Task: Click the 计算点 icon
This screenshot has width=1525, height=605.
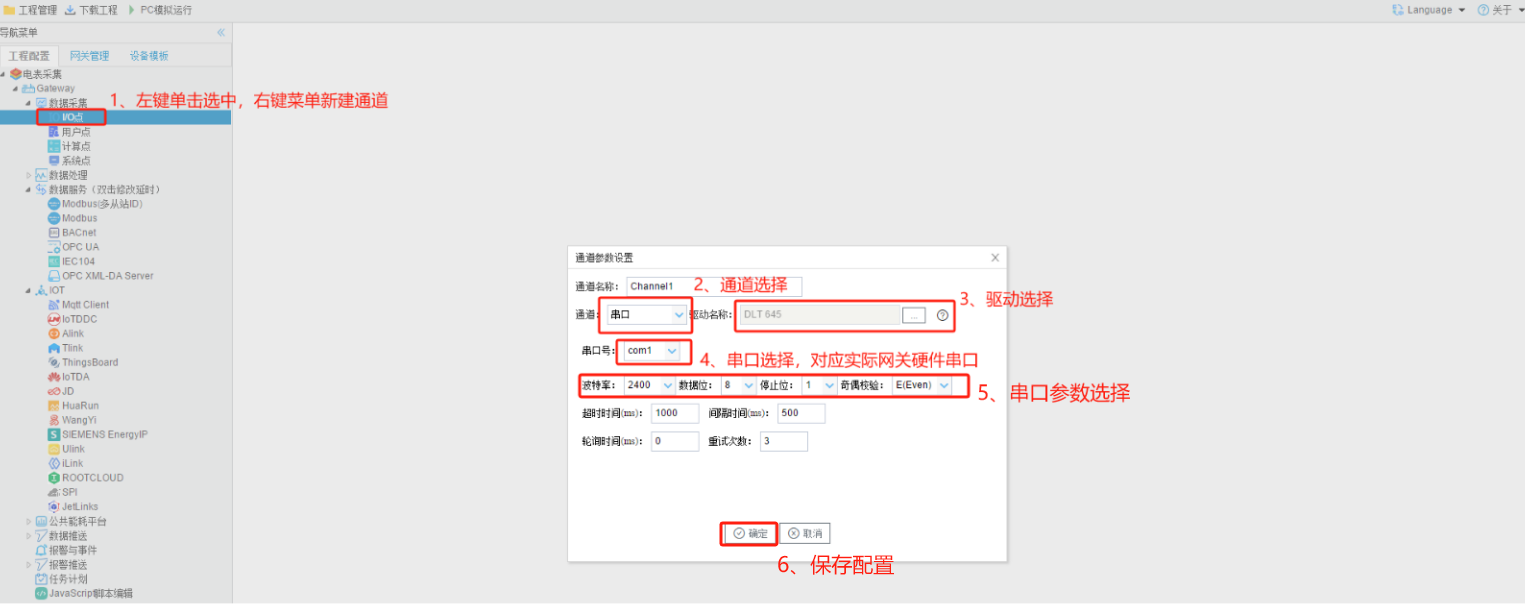Action: point(54,146)
